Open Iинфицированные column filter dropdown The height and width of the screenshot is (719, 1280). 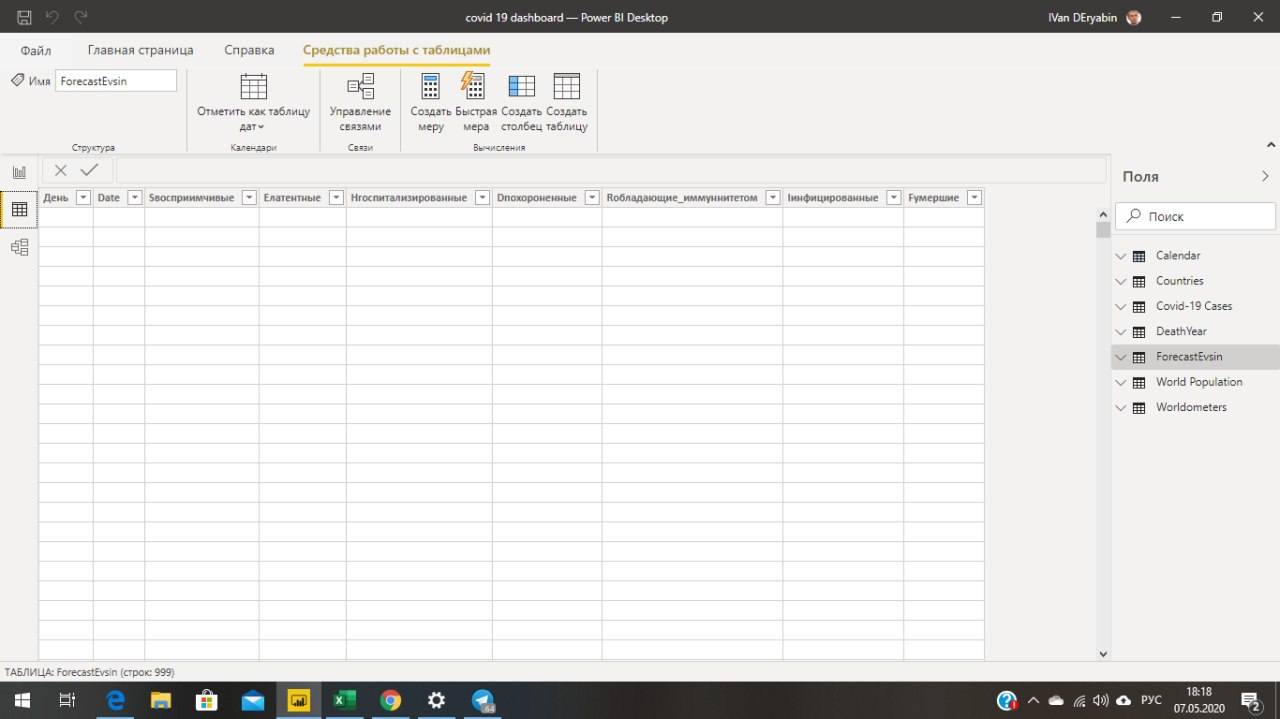click(x=893, y=198)
